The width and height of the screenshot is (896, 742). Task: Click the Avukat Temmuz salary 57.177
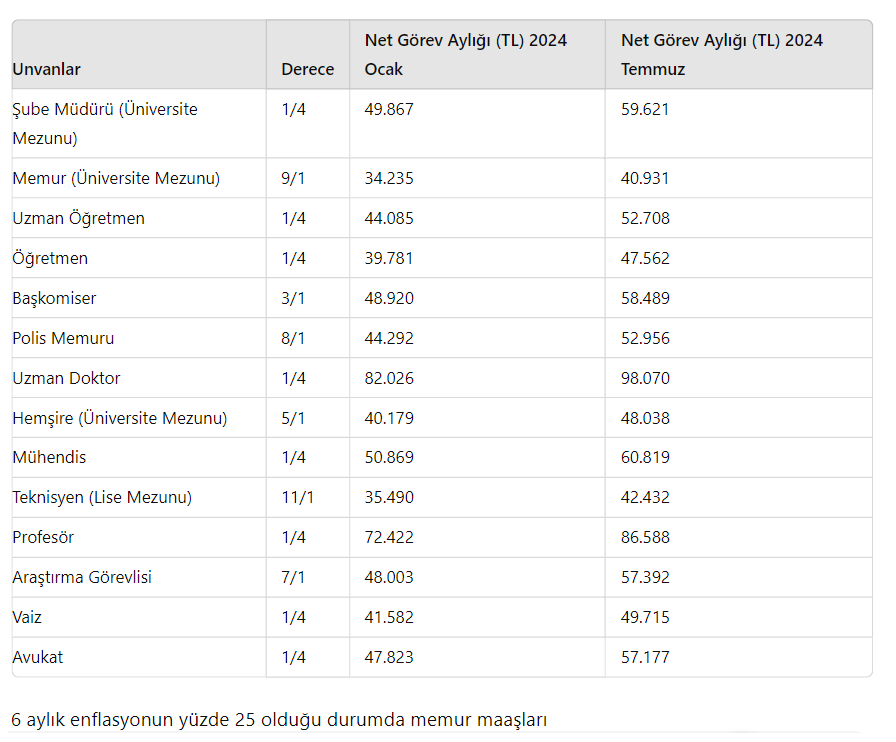pos(645,657)
